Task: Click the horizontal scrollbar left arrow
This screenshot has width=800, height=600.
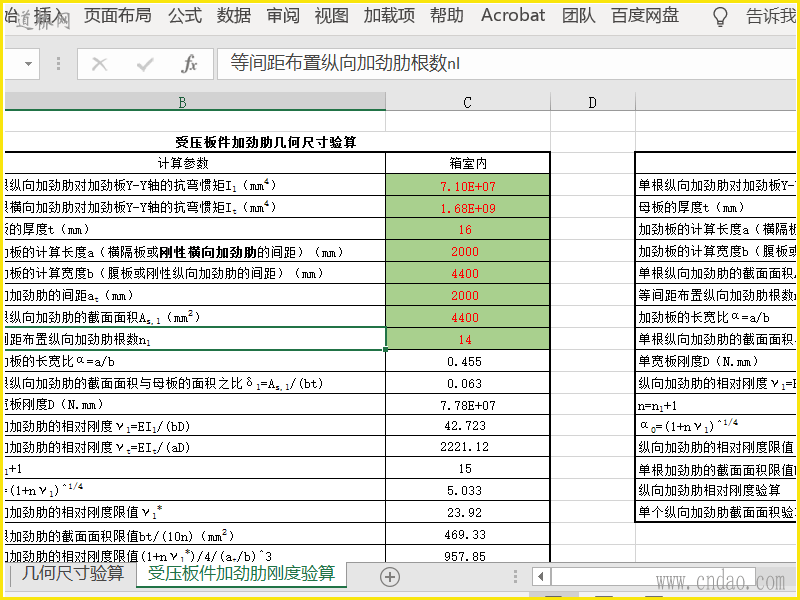Action: (541, 577)
